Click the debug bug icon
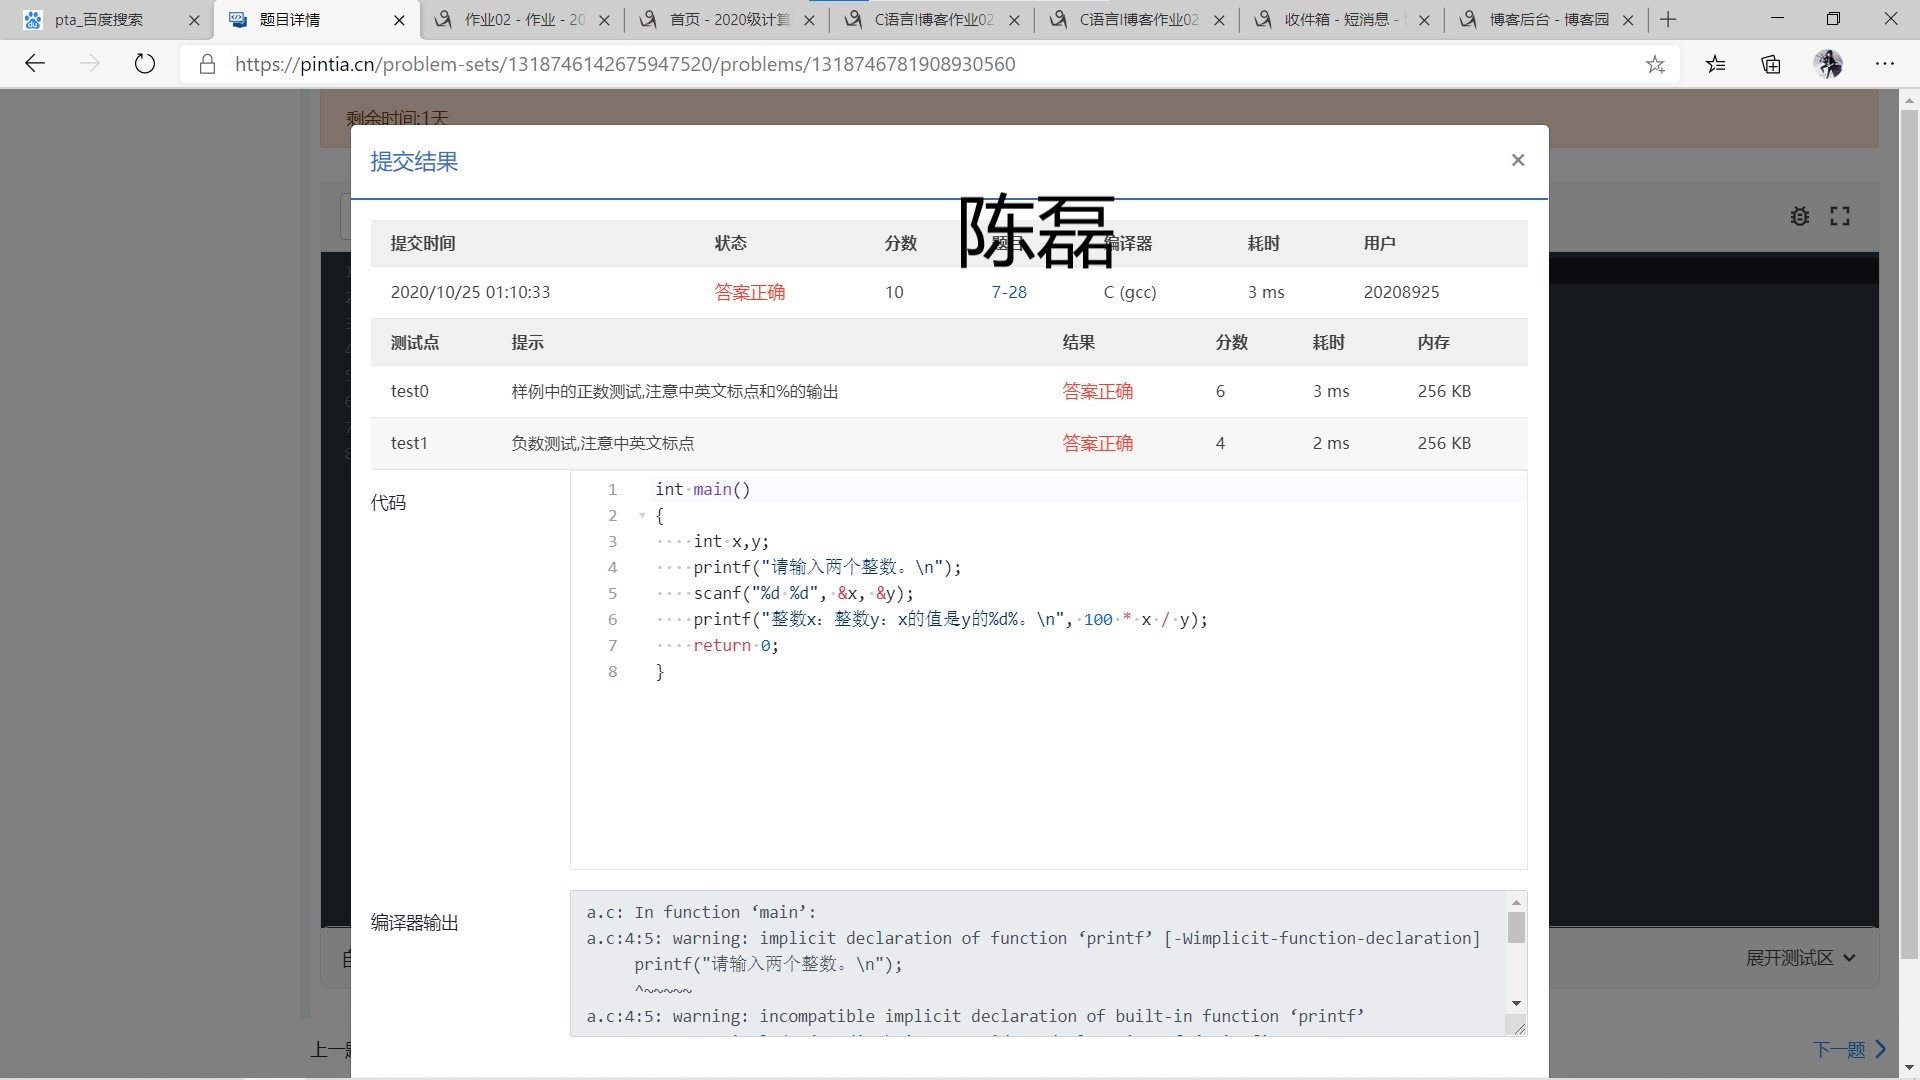1920x1080 pixels. pyautogui.click(x=1799, y=216)
